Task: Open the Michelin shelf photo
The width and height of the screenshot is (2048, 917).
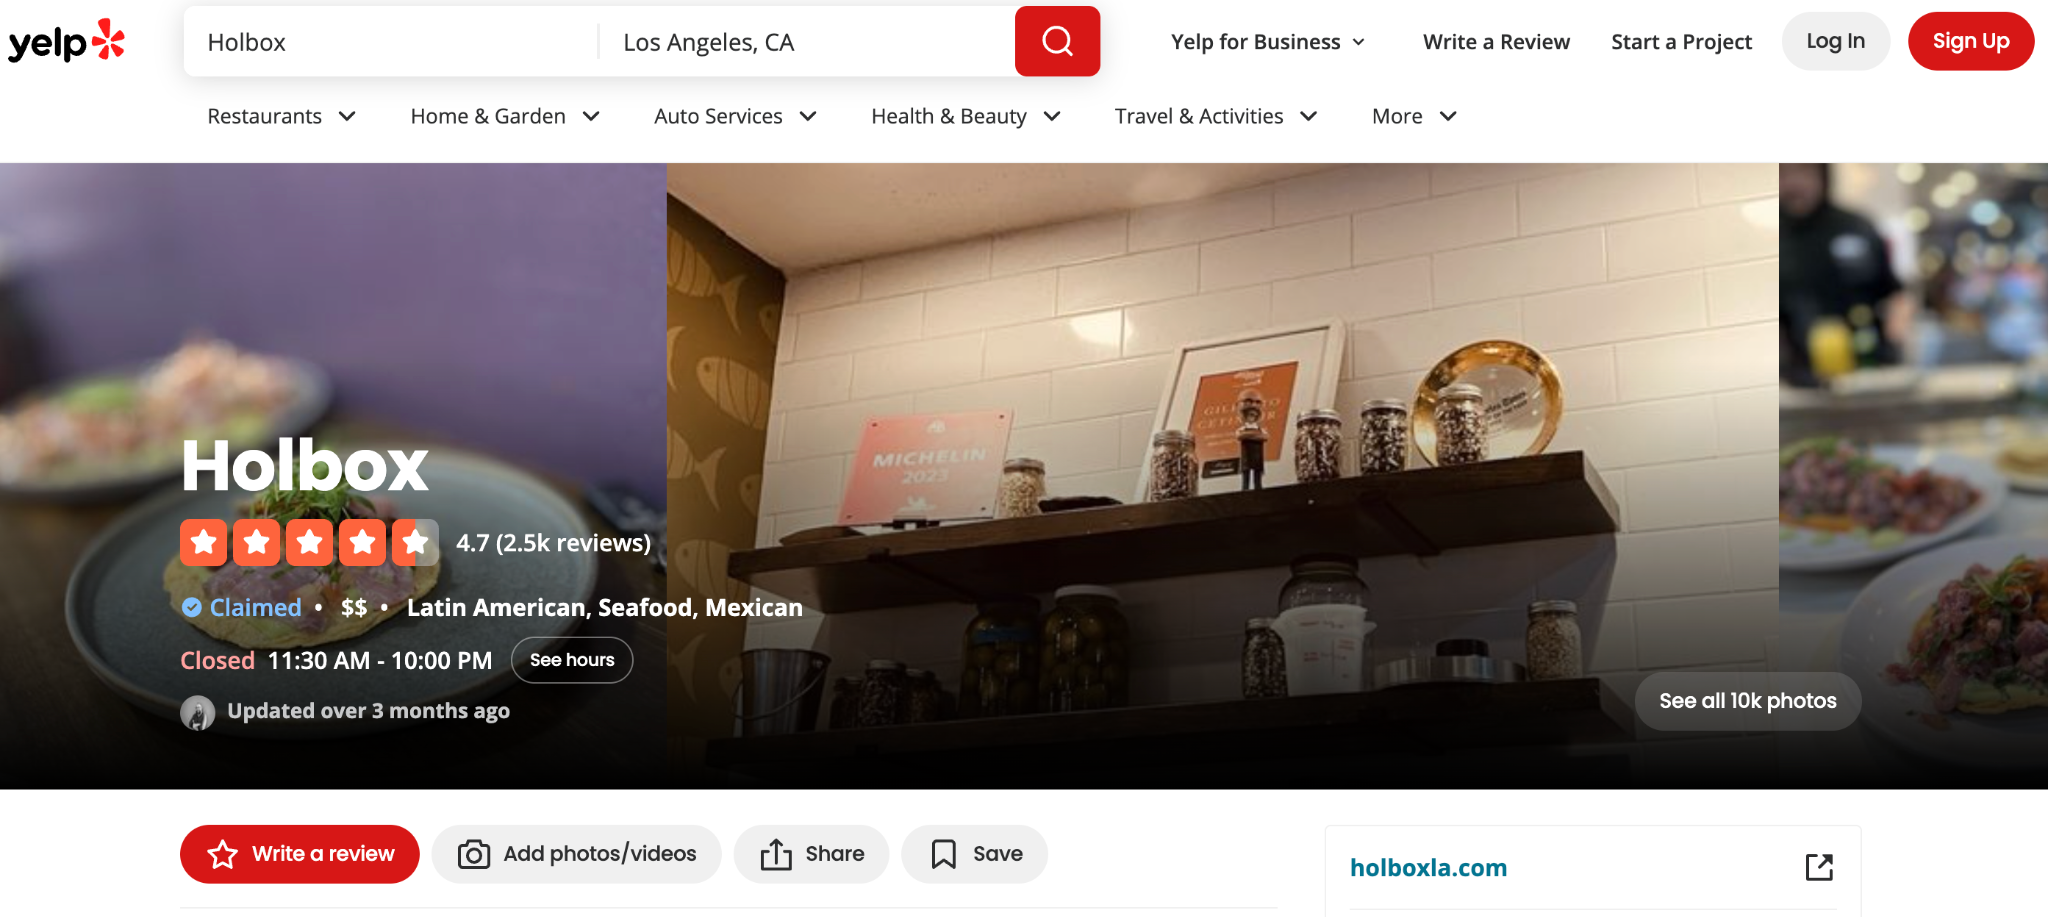Action: [1222, 476]
